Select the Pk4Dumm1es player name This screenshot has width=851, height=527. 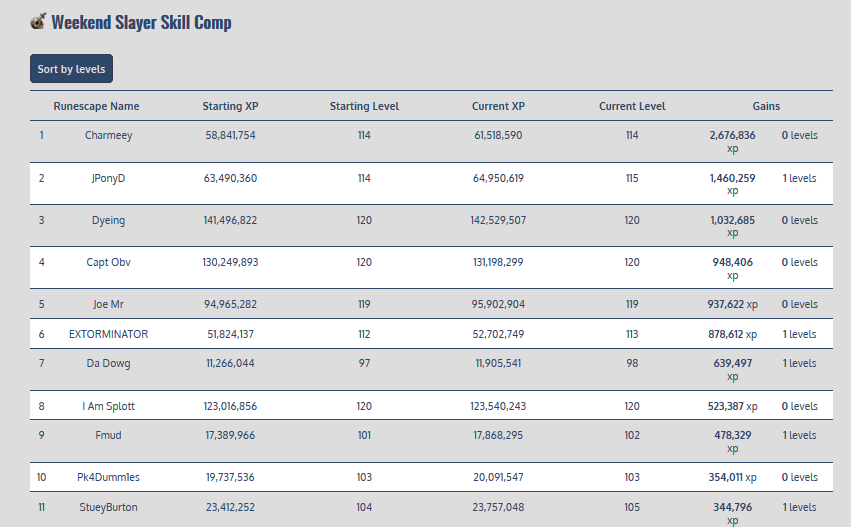(x=108, y=477)
